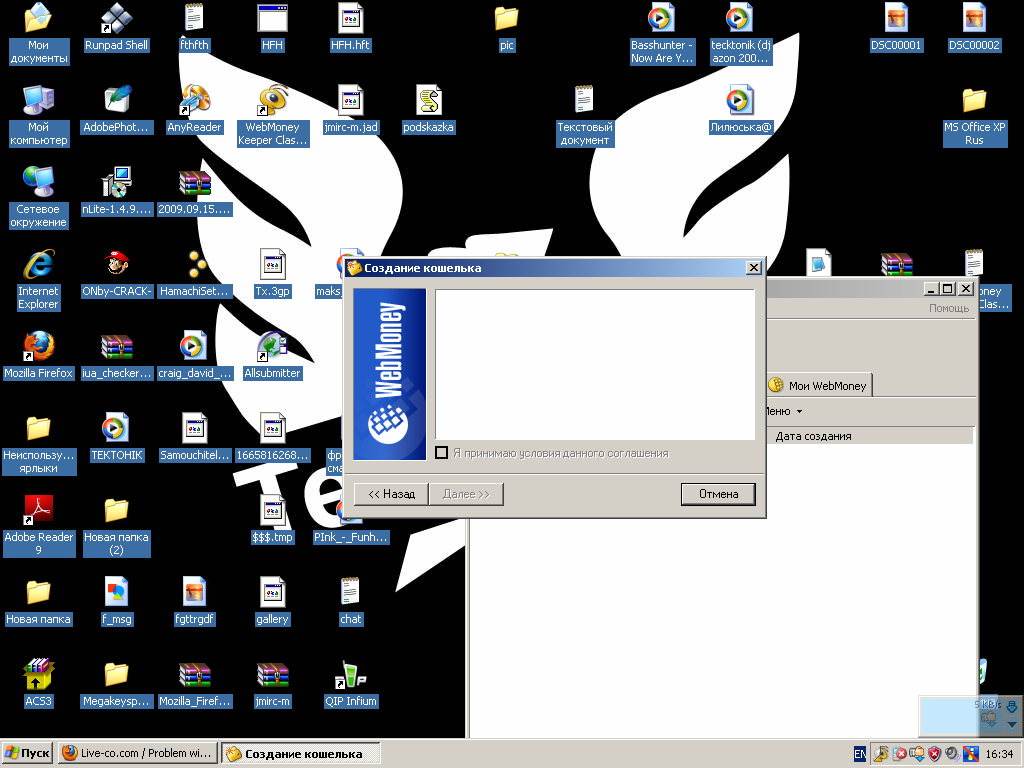1024x768 pixels.
Task: Click the Отмена button
Action: (718, 494)
